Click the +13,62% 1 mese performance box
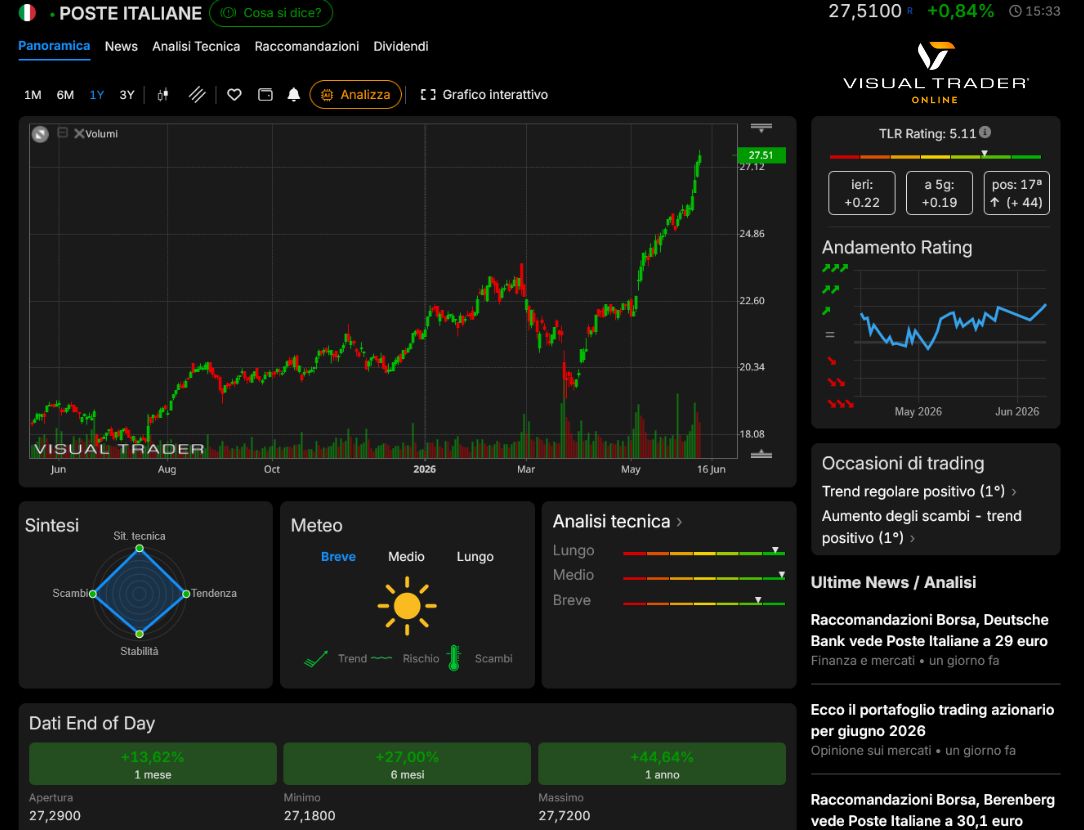 pyautogui.click(x=153, y=764)
